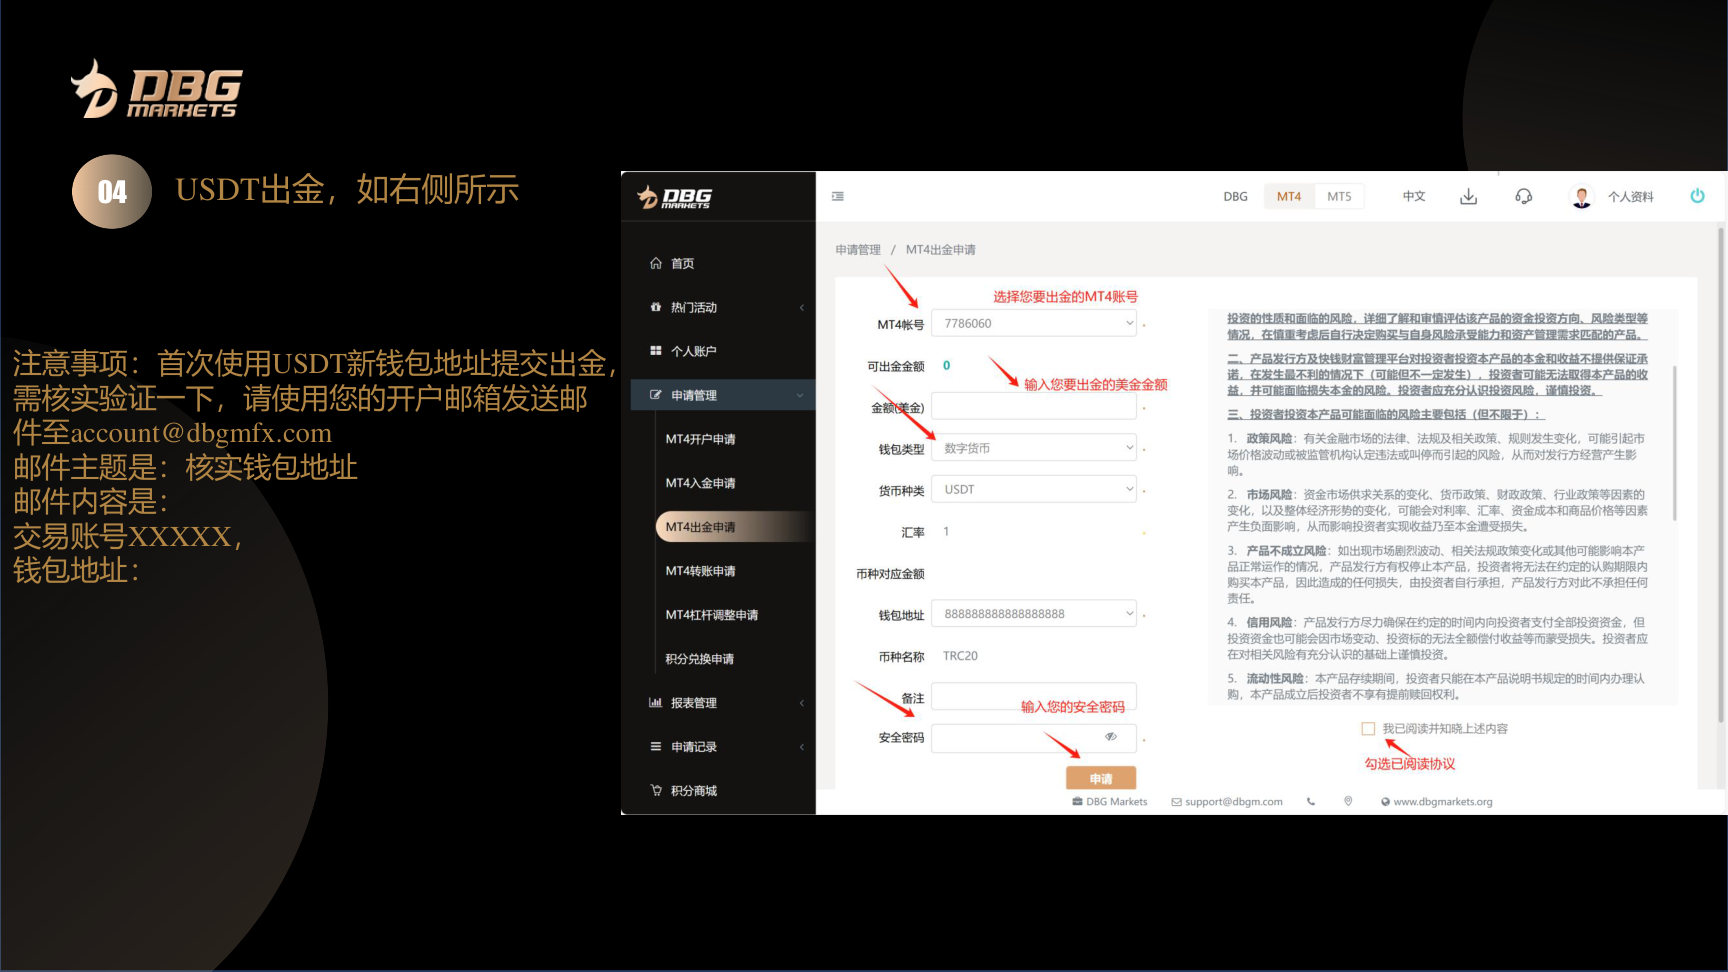Click the user avatar icon
The width and height of the screenshot is (1728, 972).
point(1581,197)
